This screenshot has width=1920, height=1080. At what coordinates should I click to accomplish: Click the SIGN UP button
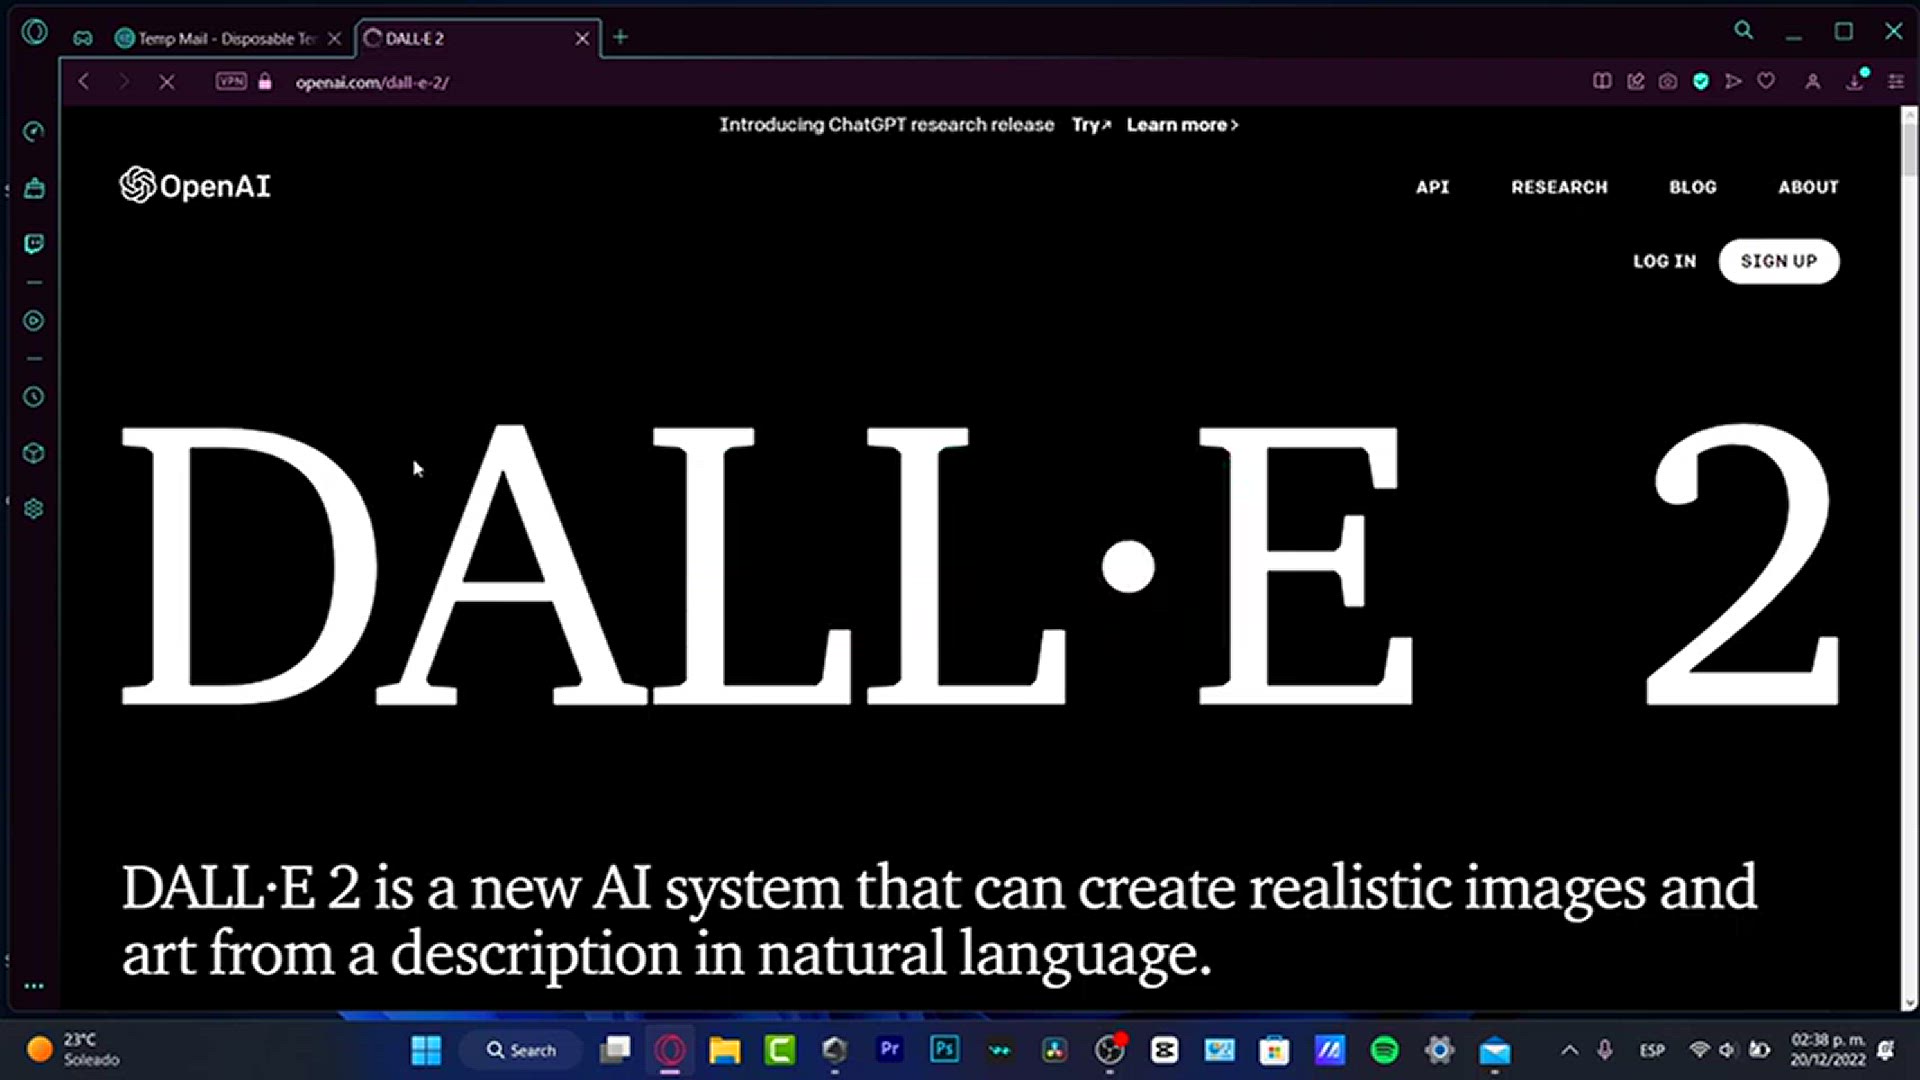pyautogui.click(x=1778, y=261)
